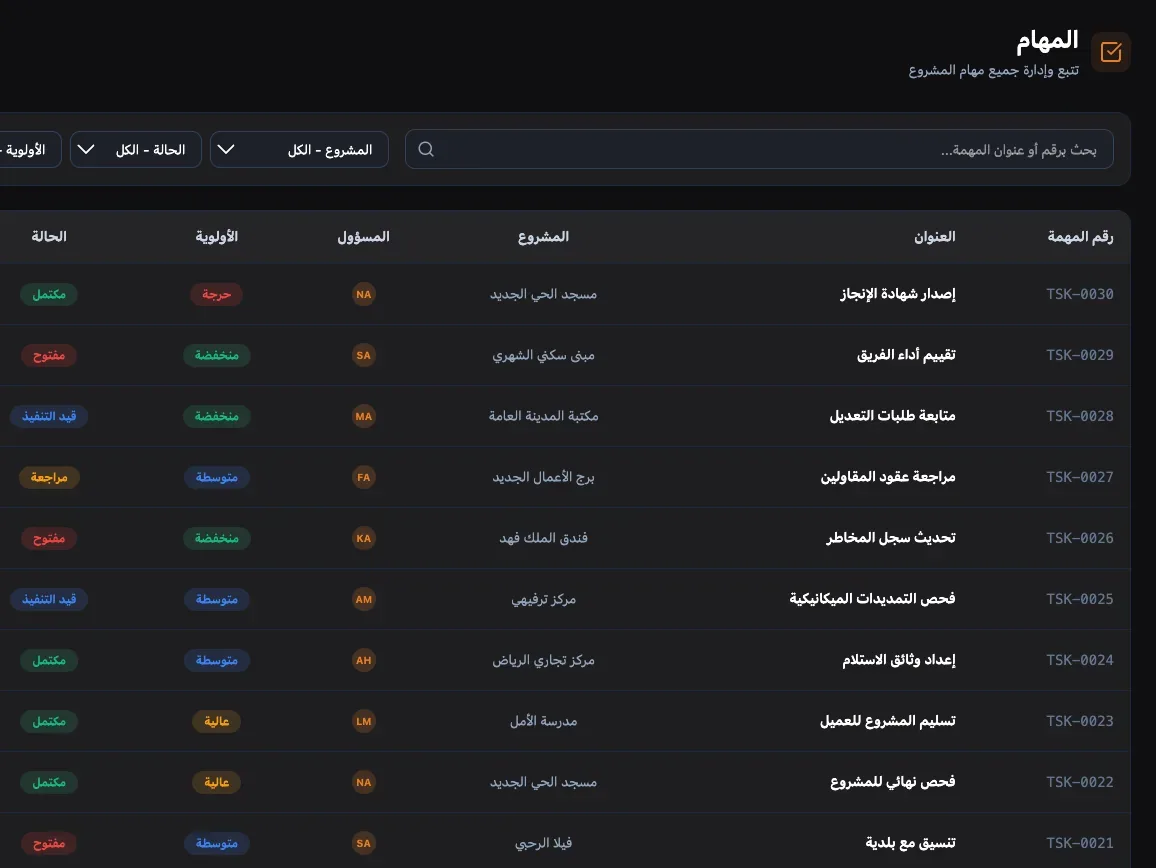Click مراجعة status badge in TSK-0027 row
Screen dimensions: 1156x868
click(49, 477)
